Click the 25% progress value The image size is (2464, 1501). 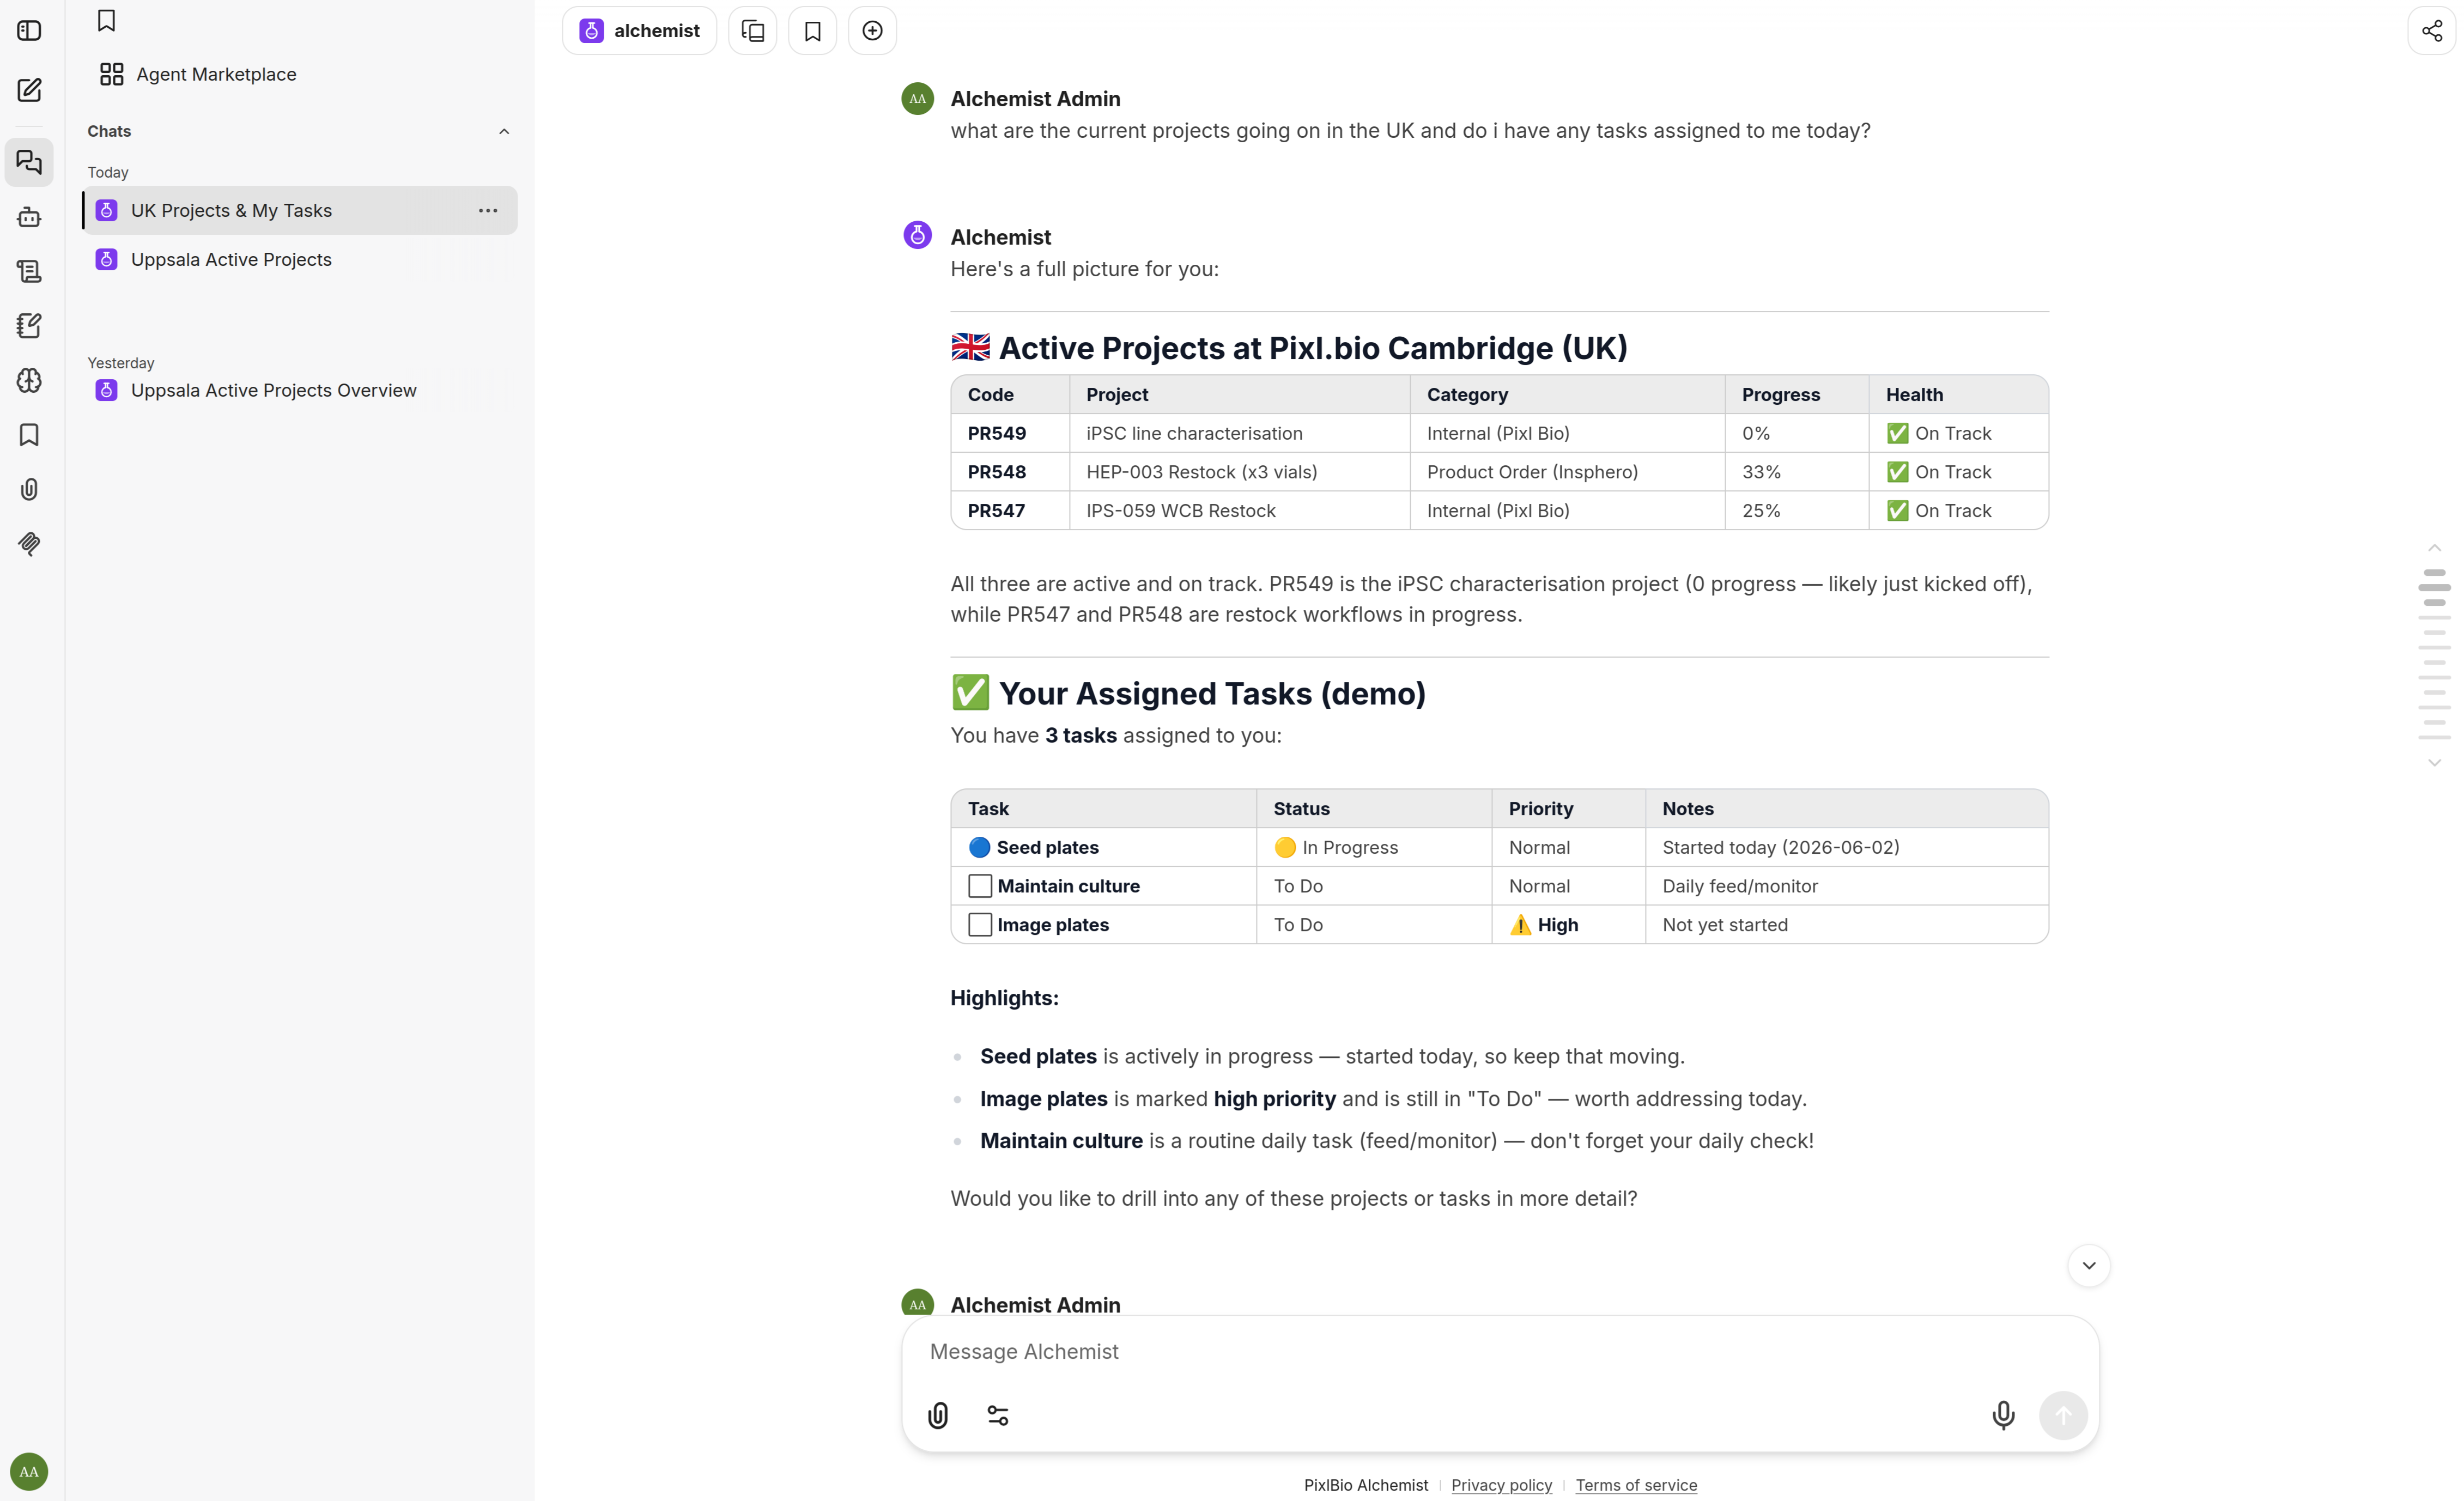pyautogui.click(x=1761, y=511)
